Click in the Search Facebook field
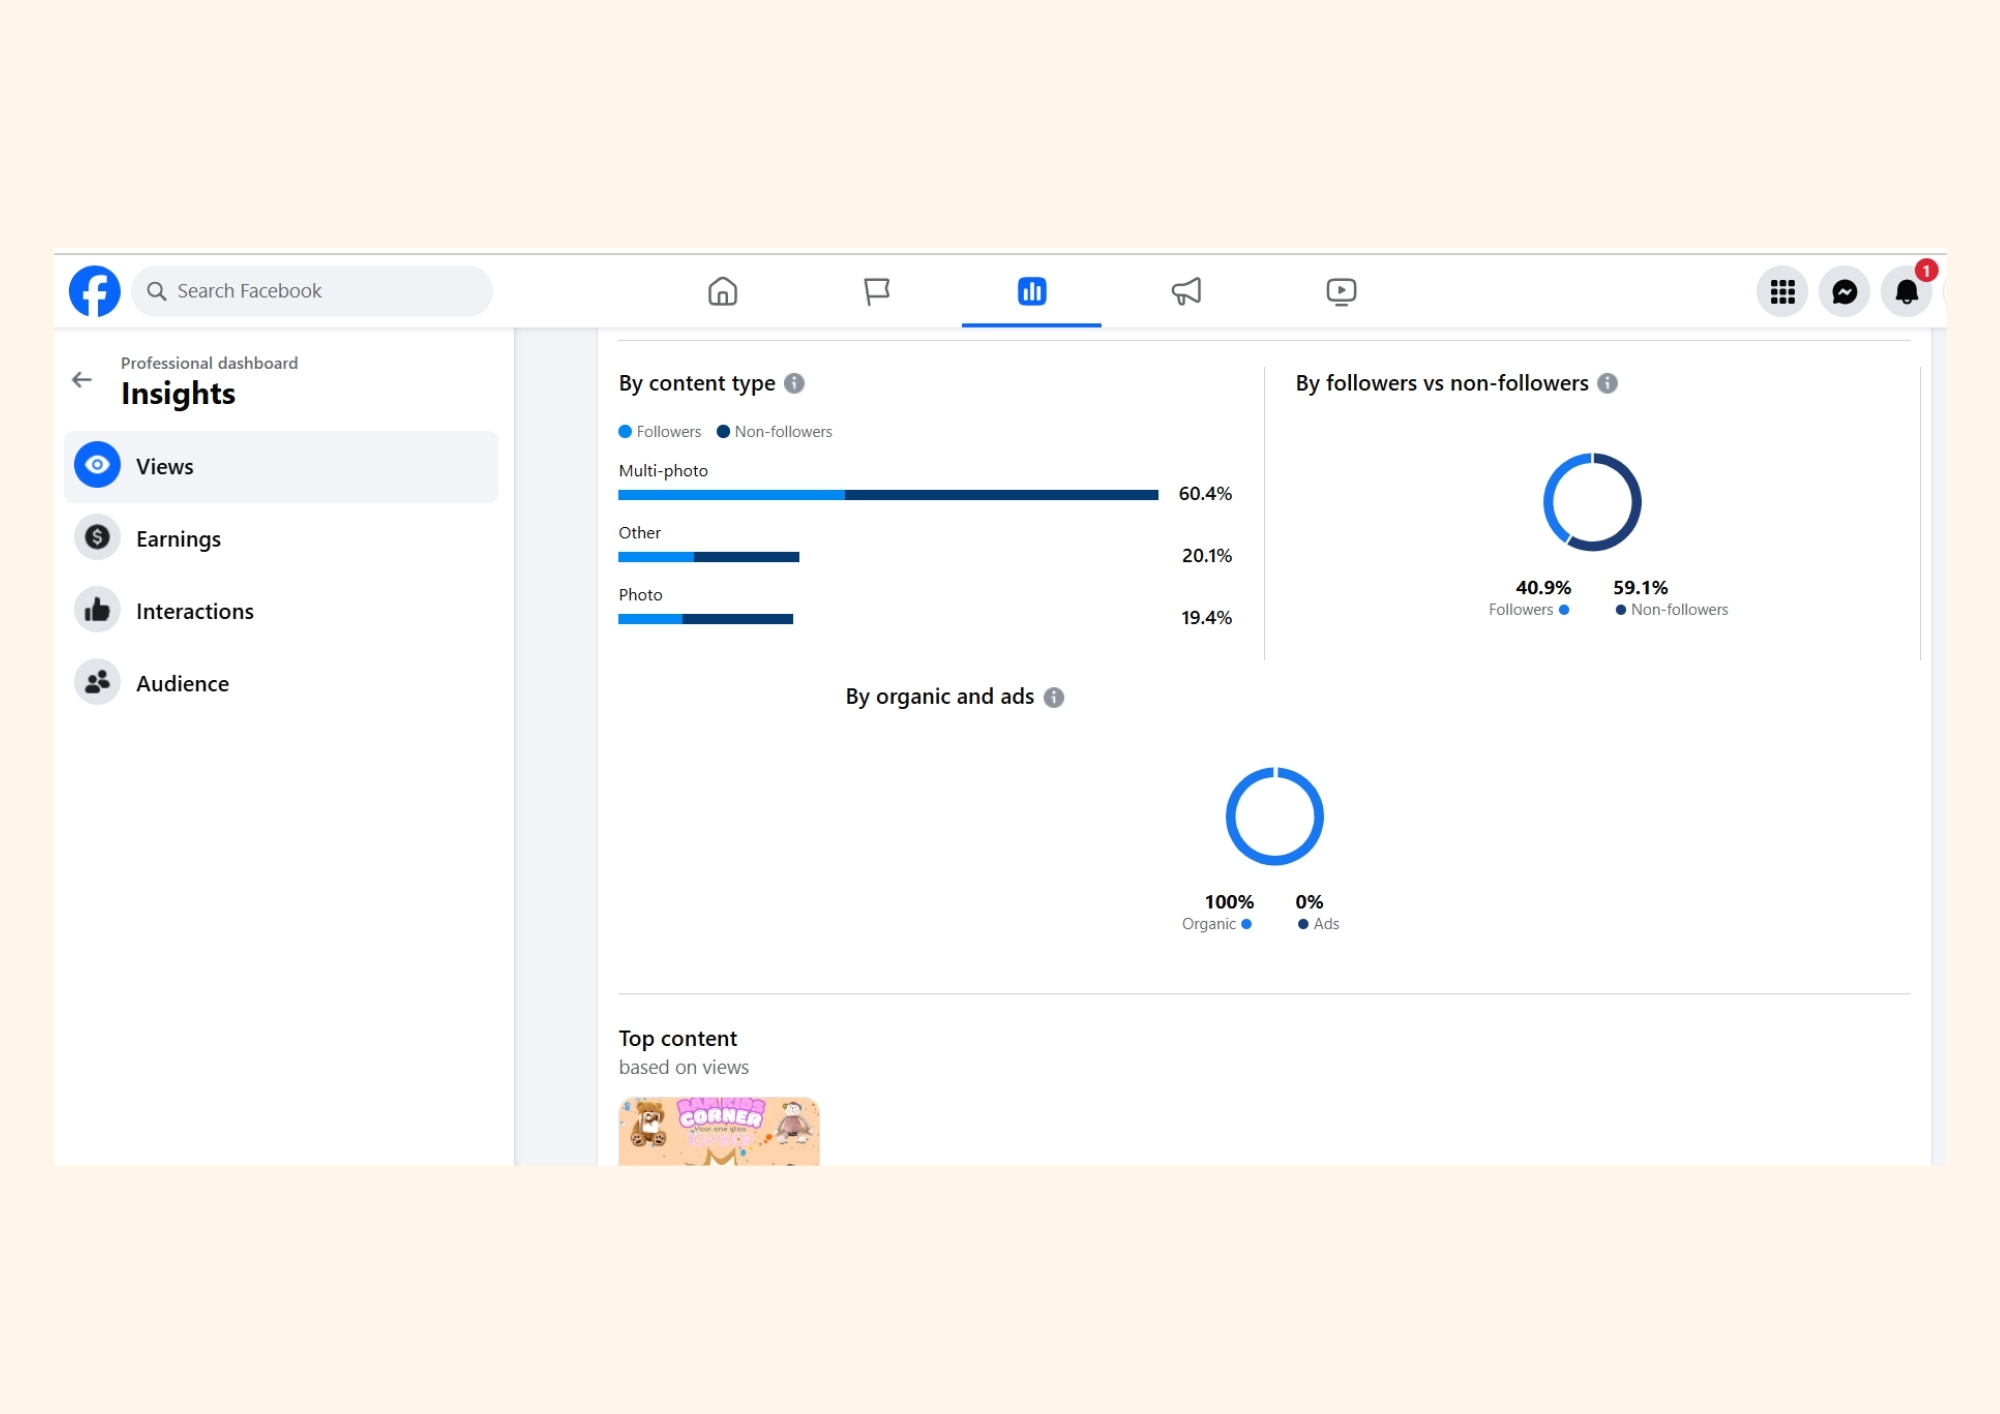Image resolution: width=2000 pixels, height=1414 pixels. coord(312,291)
